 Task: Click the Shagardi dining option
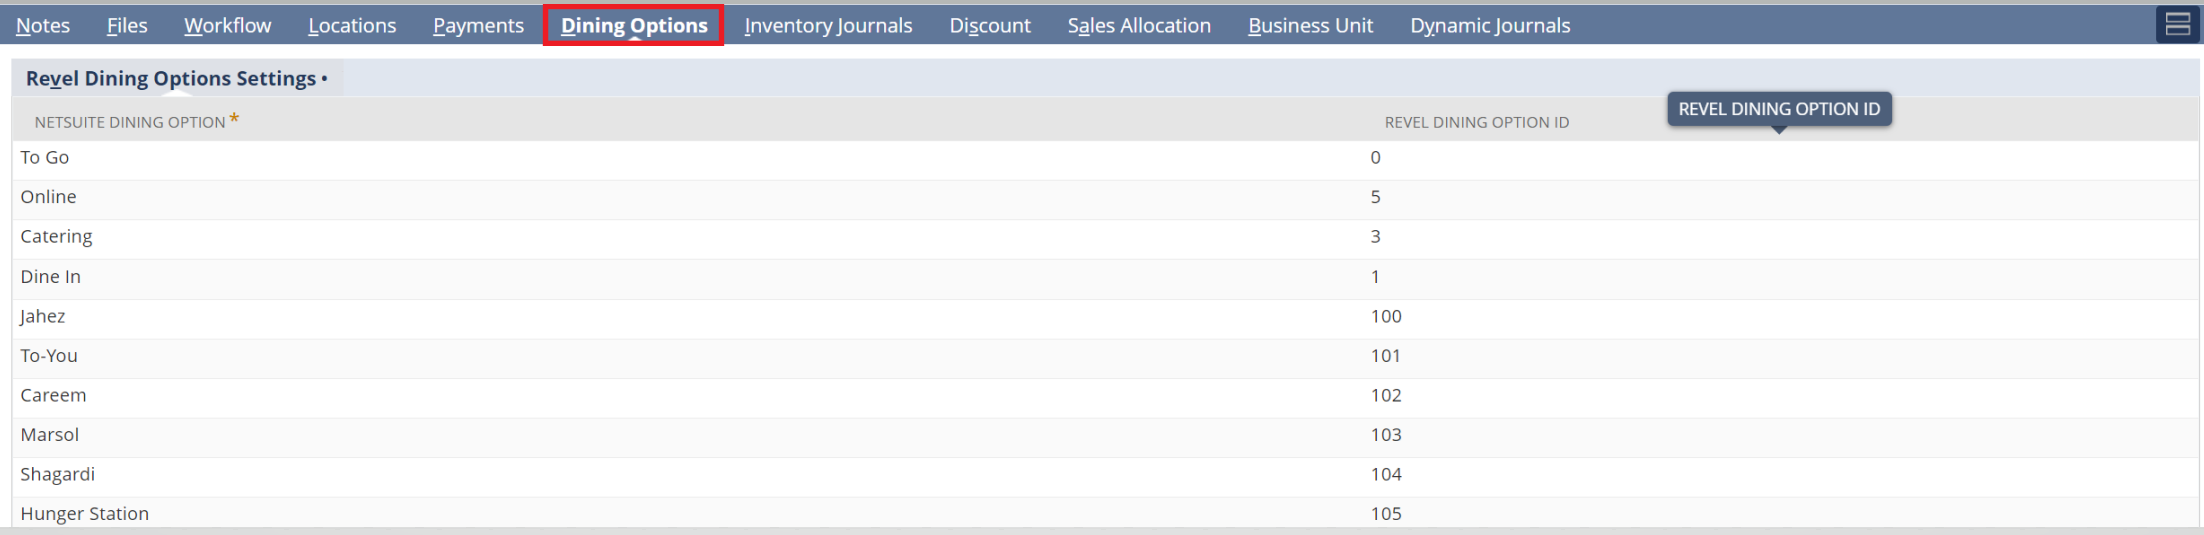pos(57,474)
